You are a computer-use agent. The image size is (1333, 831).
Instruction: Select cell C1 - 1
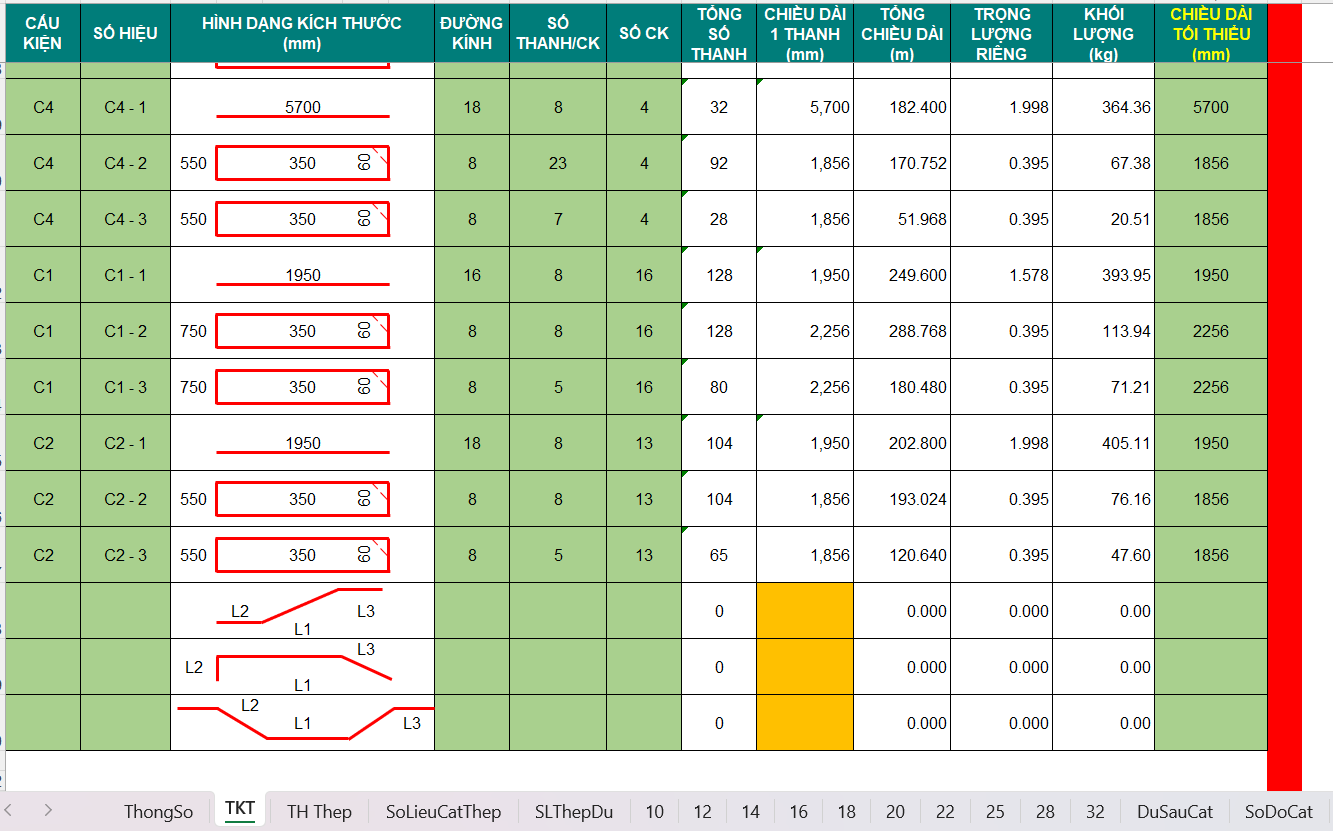click(x=125, y=275)
